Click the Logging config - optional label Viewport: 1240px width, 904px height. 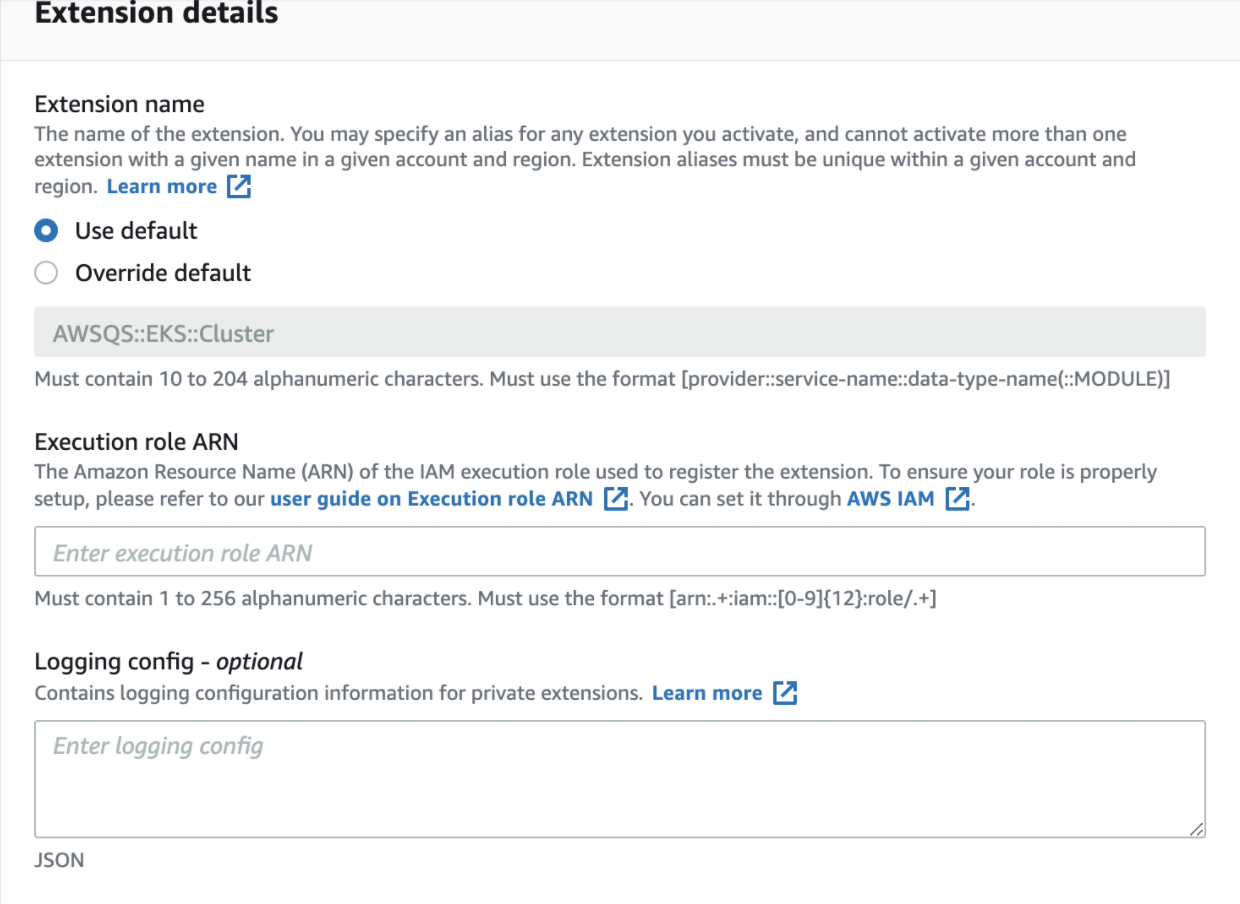(x=166, y=661)
